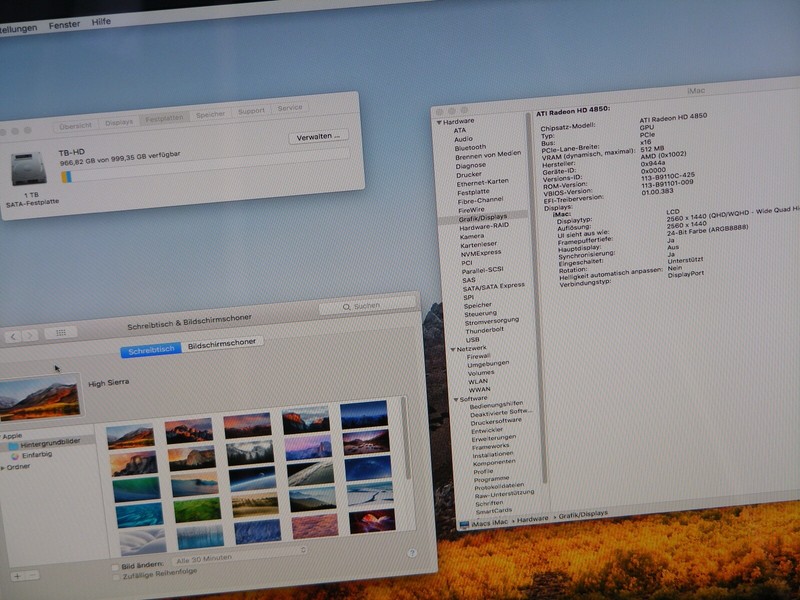Select the Schreibtisch tab
The width and height of the screenshot is (800, 600).
(151, 349)
